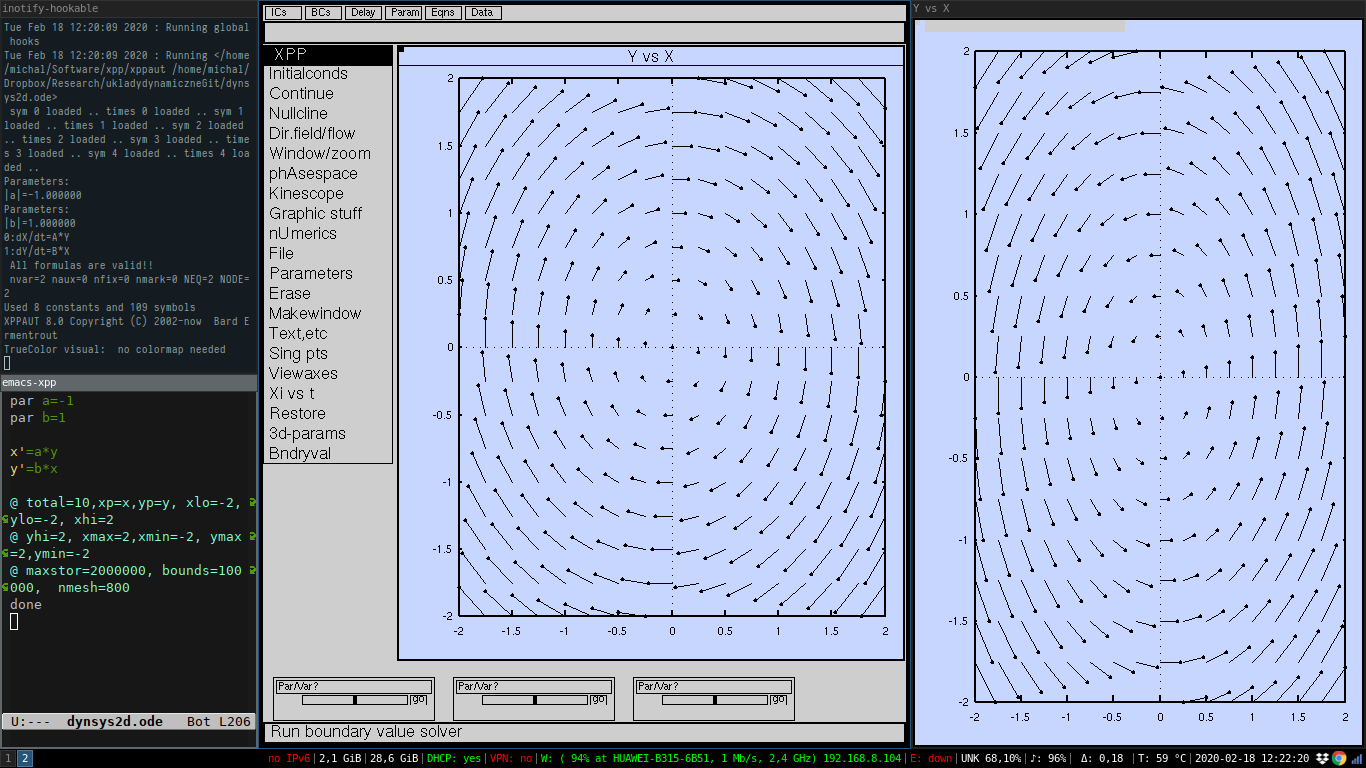Choose the Continue menu entry
The image size is (1366, 768).
328,94
